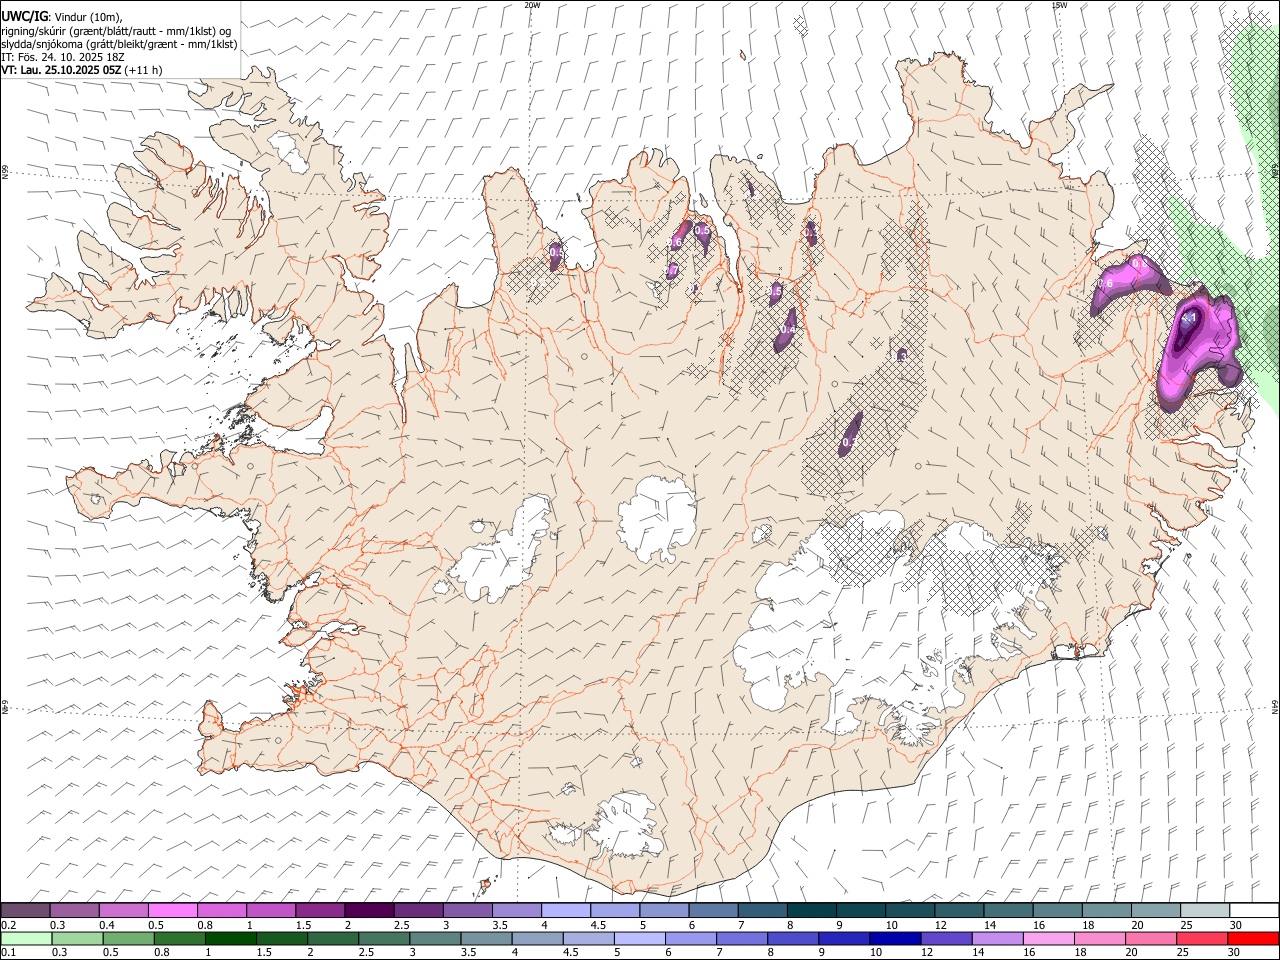Click the violet 14–16 swatch in the lower legend
The image size is (1280, 960).
[x=998, y=938]
